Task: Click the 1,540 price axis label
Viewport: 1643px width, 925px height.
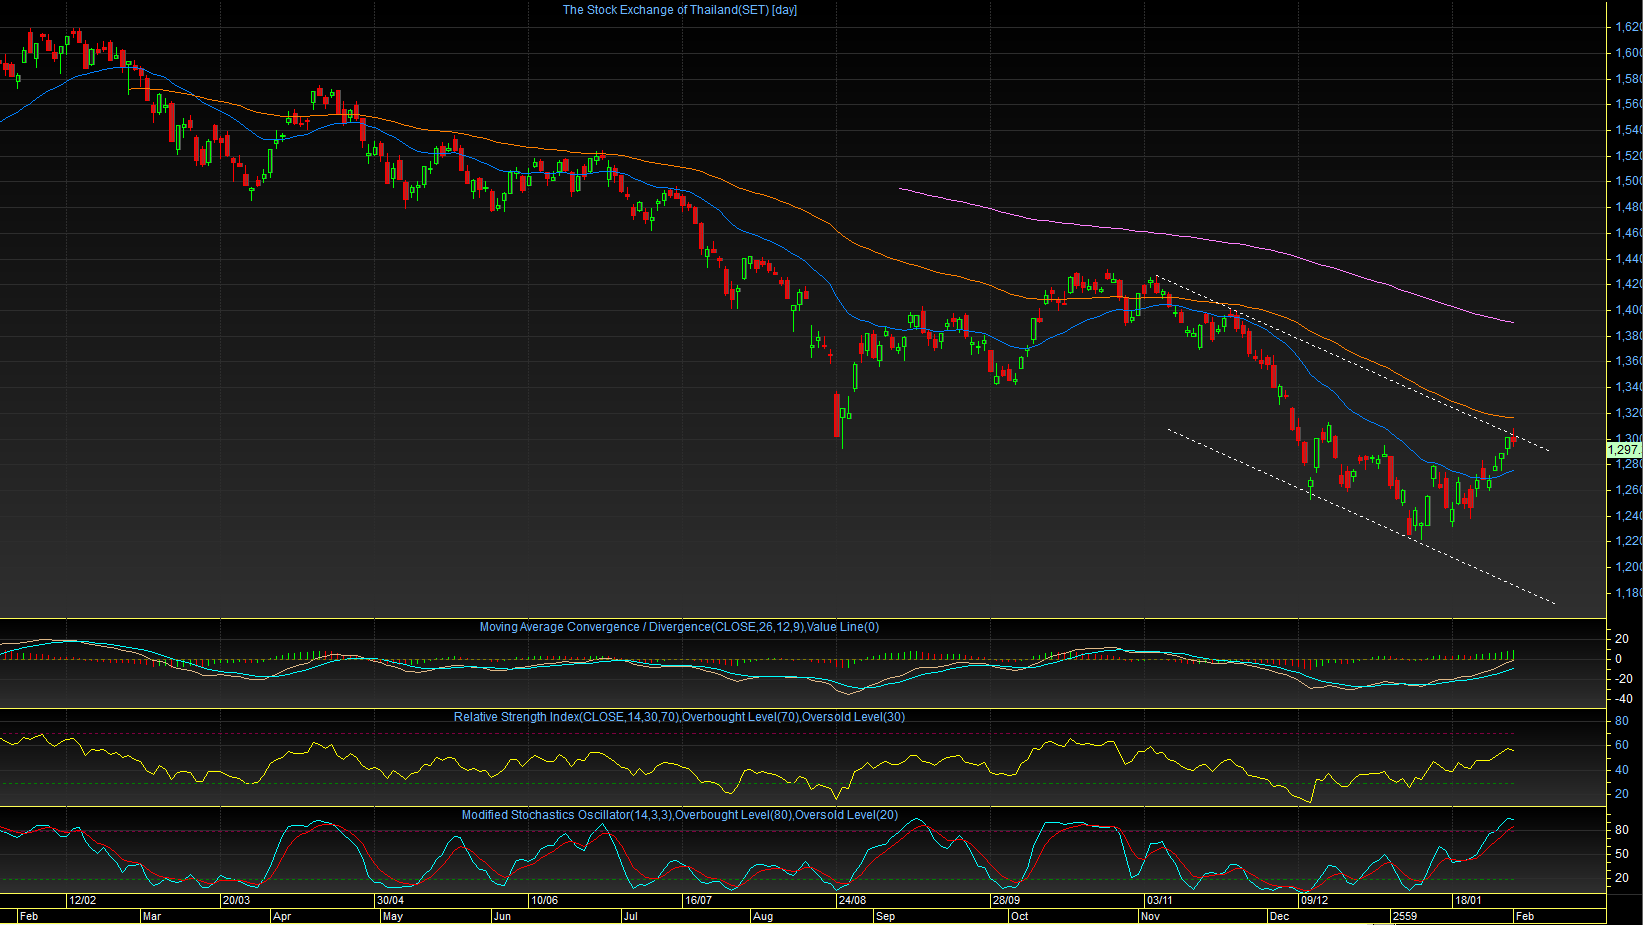Action: coord(1628,130)
